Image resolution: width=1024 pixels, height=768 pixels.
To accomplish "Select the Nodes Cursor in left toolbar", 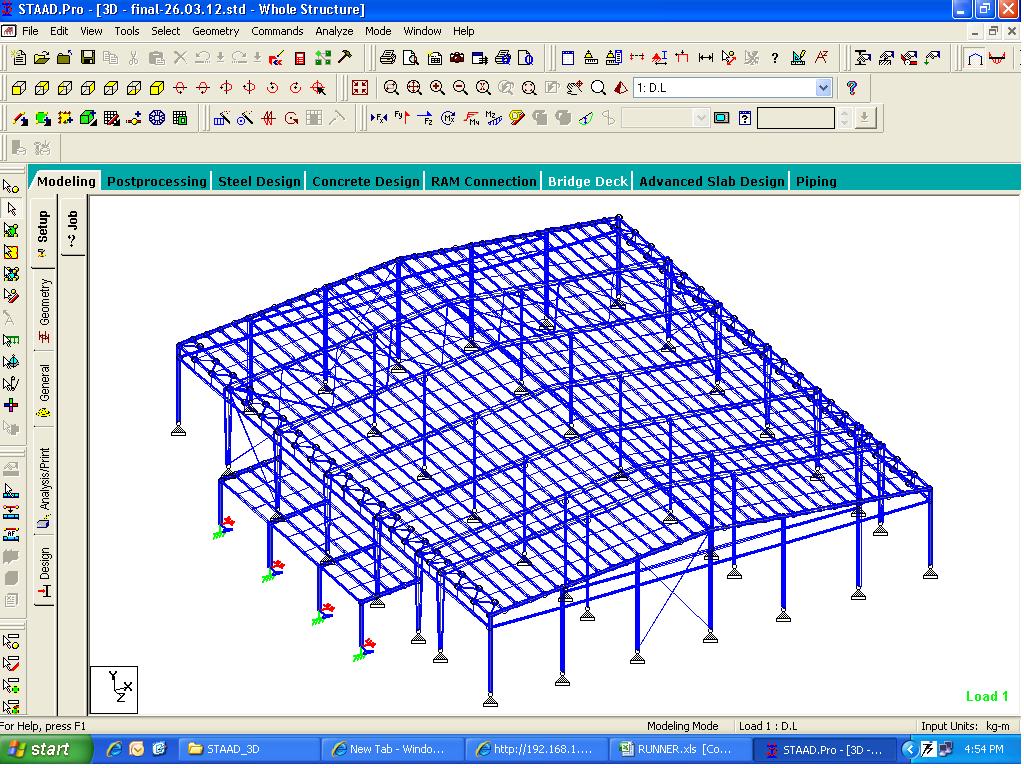I will tap(11, 186).
